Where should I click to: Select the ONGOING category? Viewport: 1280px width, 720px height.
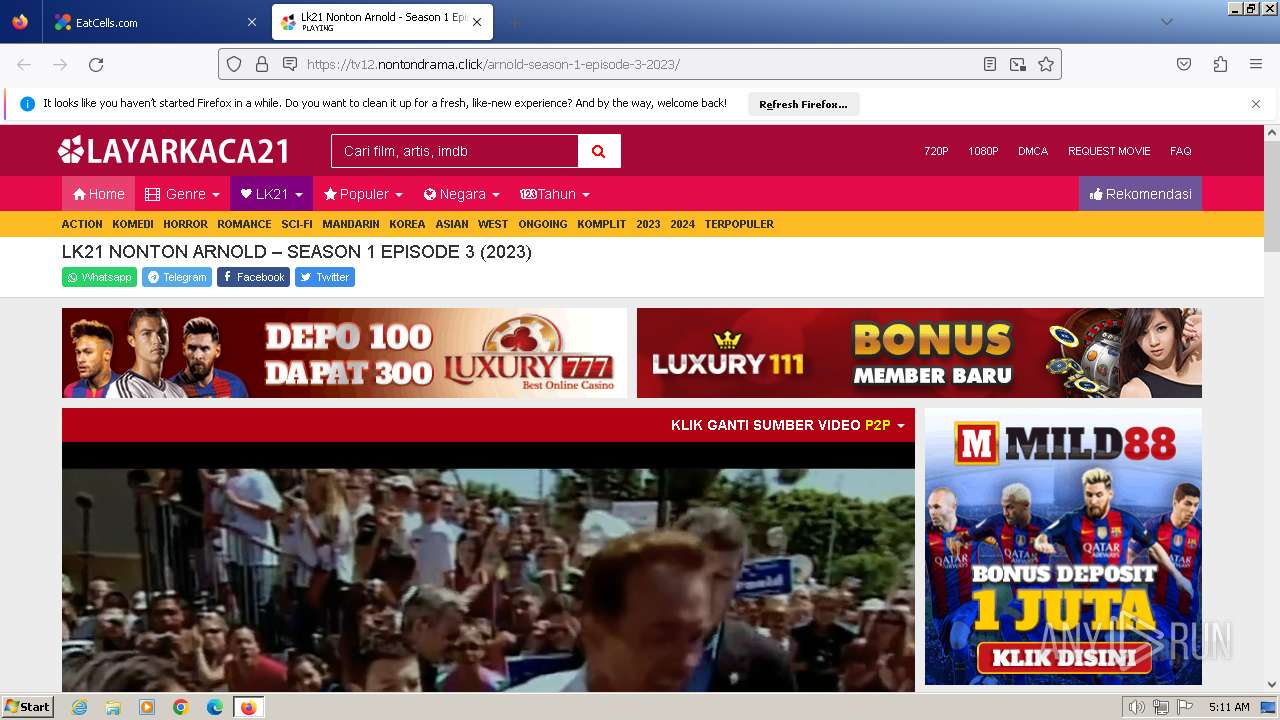click(543, 224)
